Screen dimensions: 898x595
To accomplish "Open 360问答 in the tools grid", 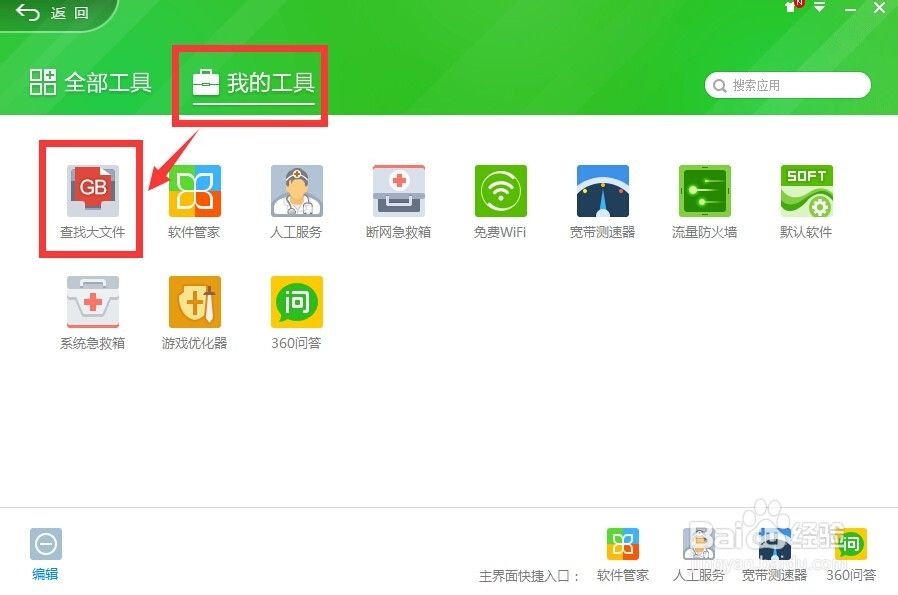I will tap(297, 313).
